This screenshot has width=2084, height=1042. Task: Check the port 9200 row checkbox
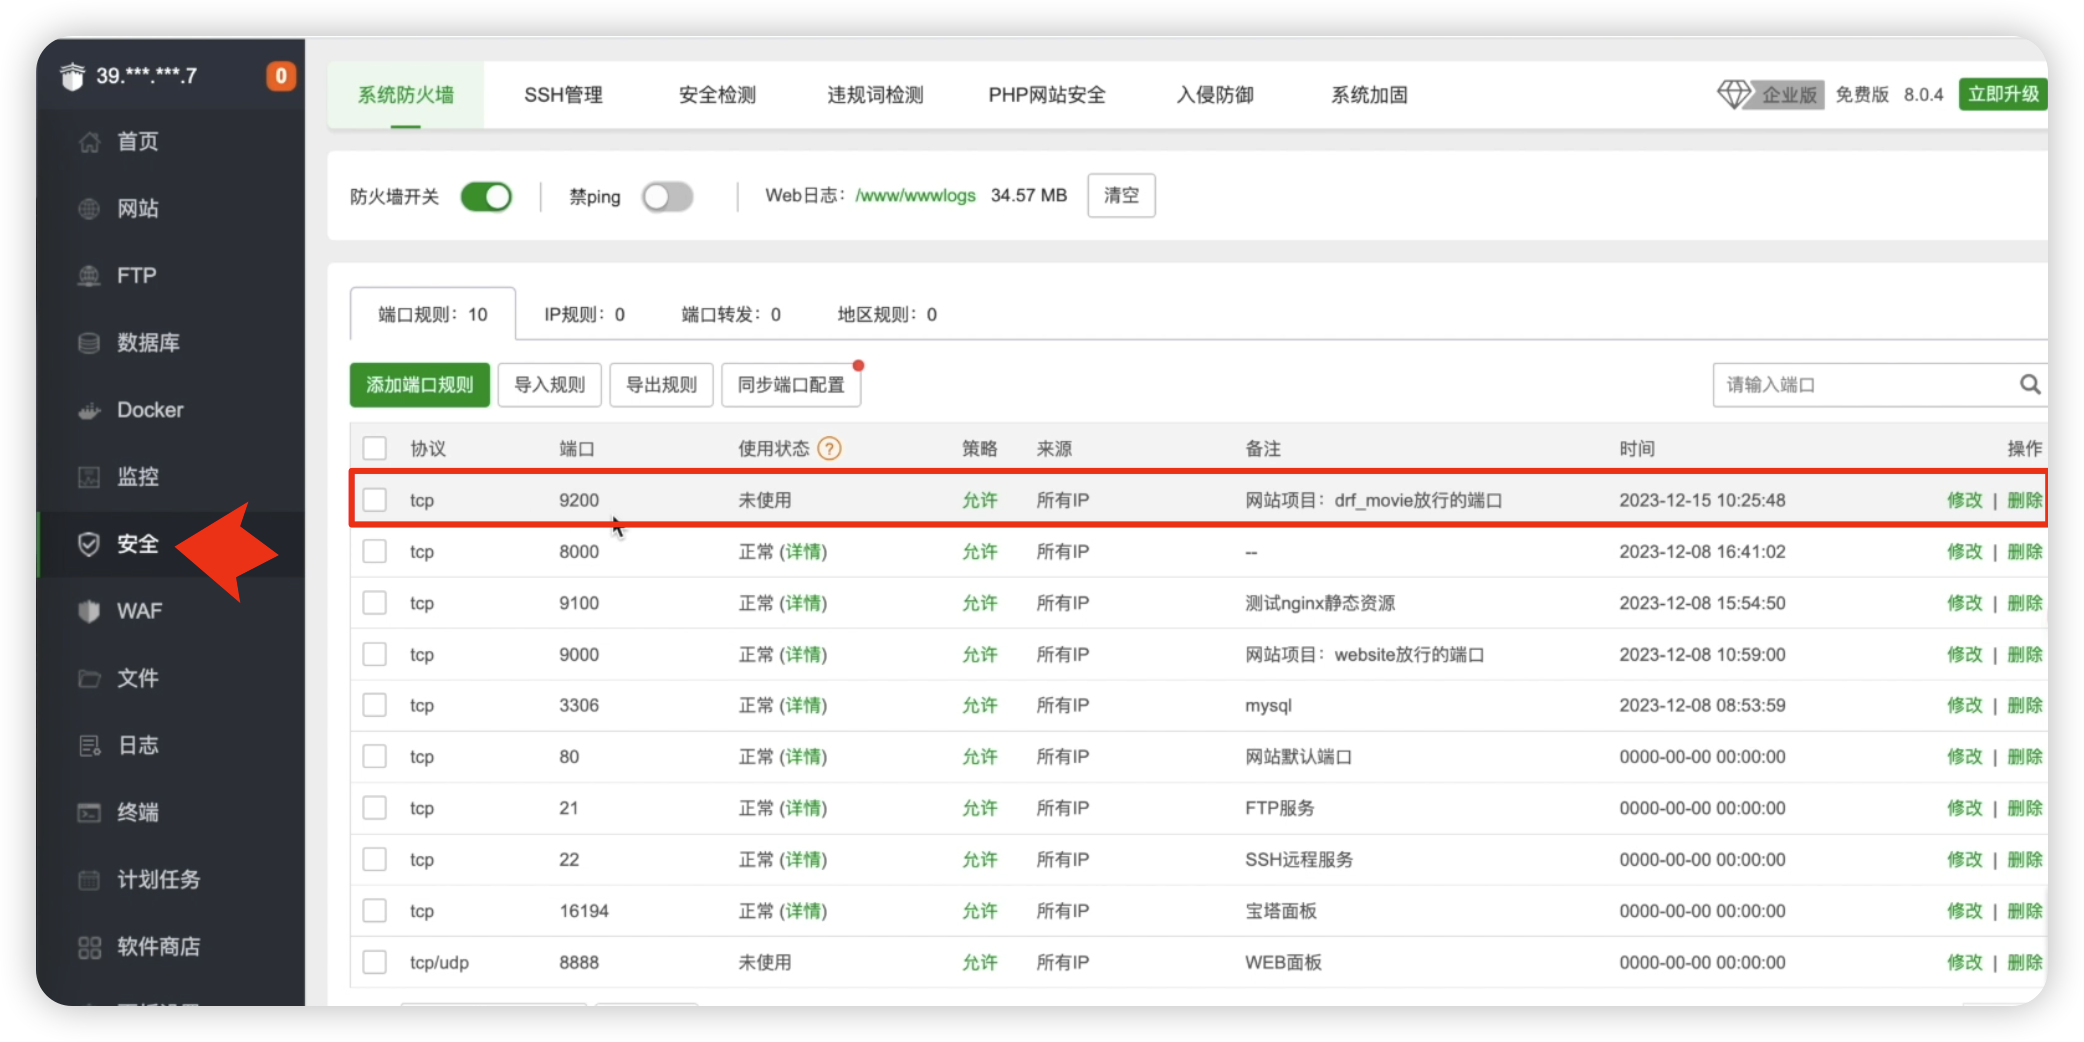375,500
